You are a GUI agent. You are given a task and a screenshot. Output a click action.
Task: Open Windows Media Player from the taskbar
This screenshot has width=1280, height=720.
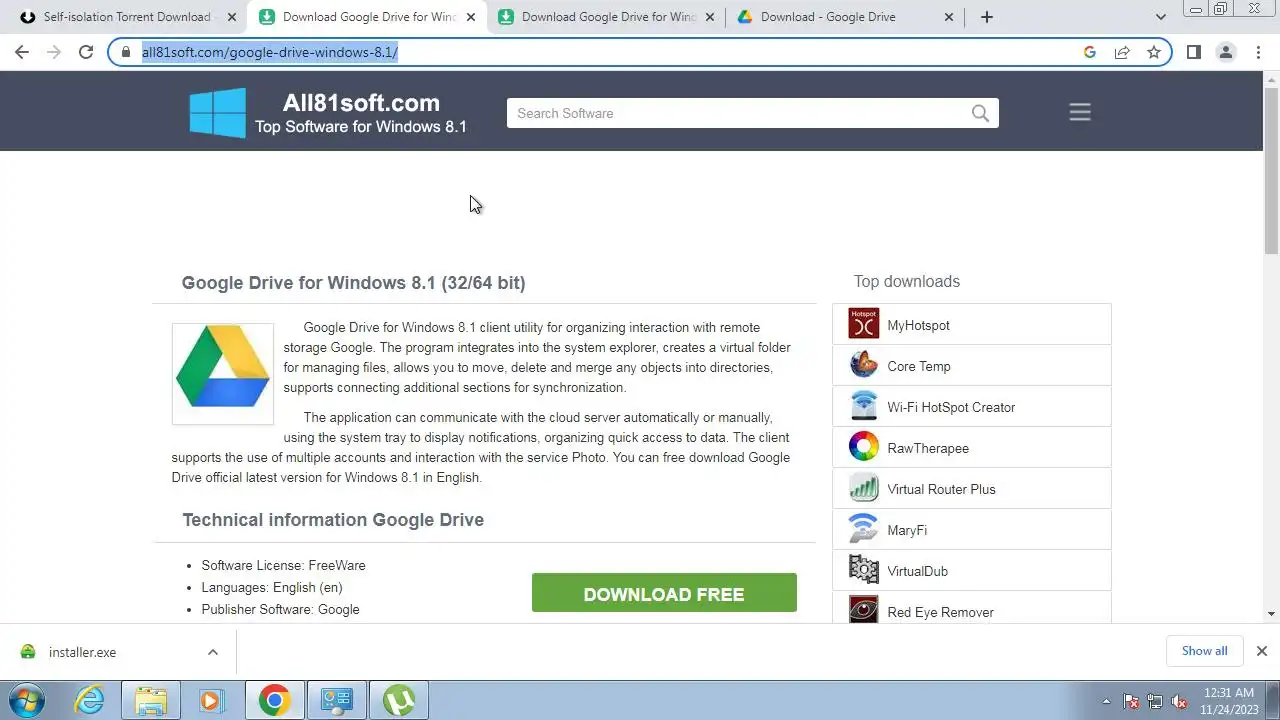(x=211, y=700)
